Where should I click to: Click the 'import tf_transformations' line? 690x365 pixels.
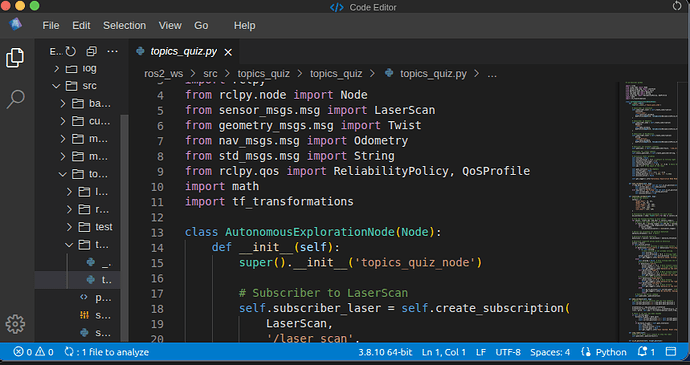tap(269, 202)
